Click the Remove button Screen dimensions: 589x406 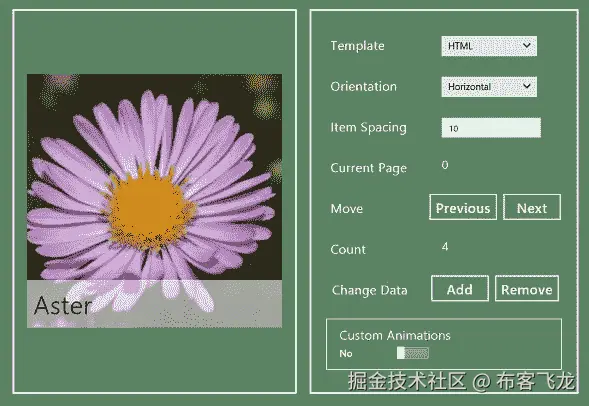(x=527, y=288)
